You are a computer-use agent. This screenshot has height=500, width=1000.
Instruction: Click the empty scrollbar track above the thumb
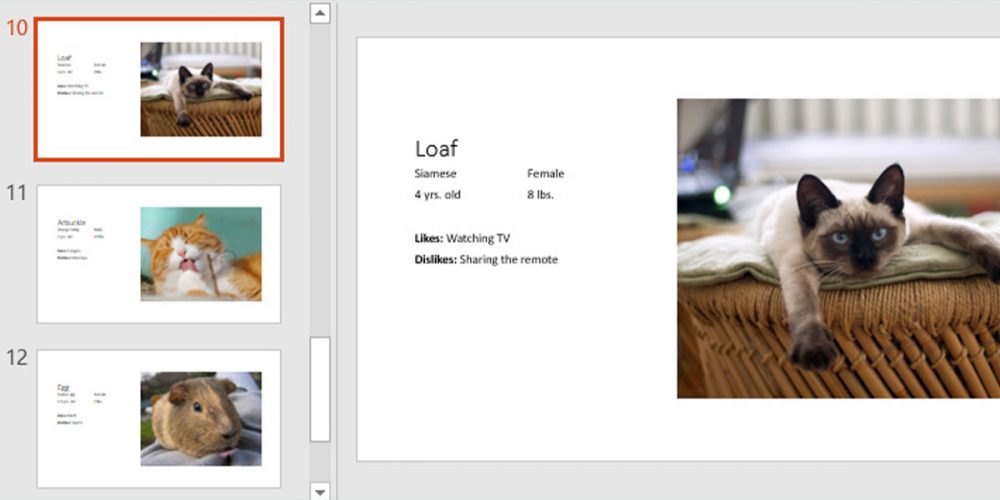[320, 180]
